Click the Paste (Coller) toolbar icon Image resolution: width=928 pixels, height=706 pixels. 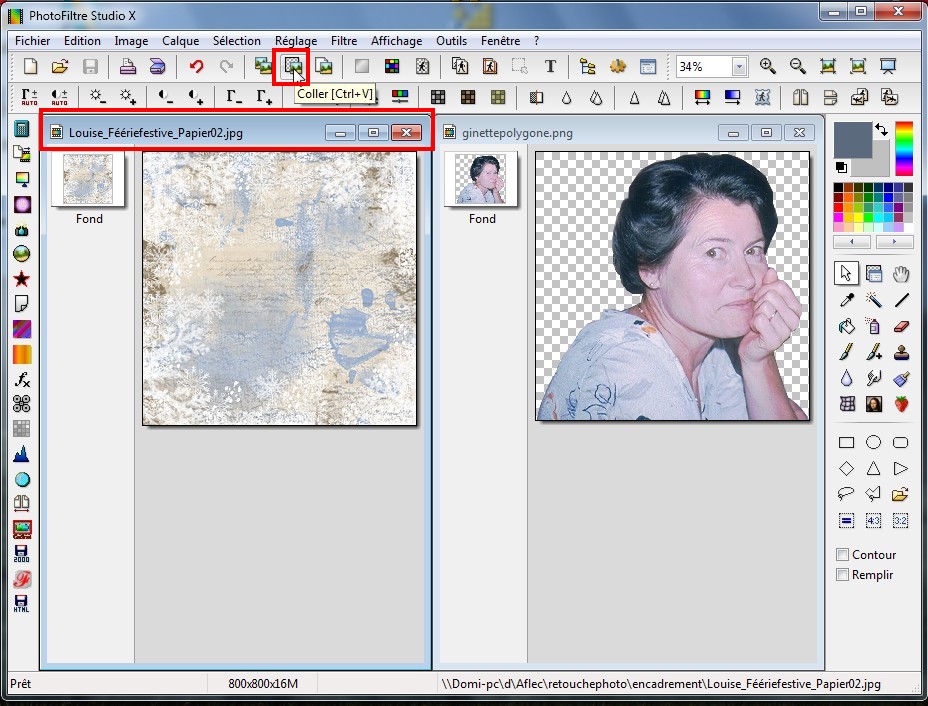[293, 66]
